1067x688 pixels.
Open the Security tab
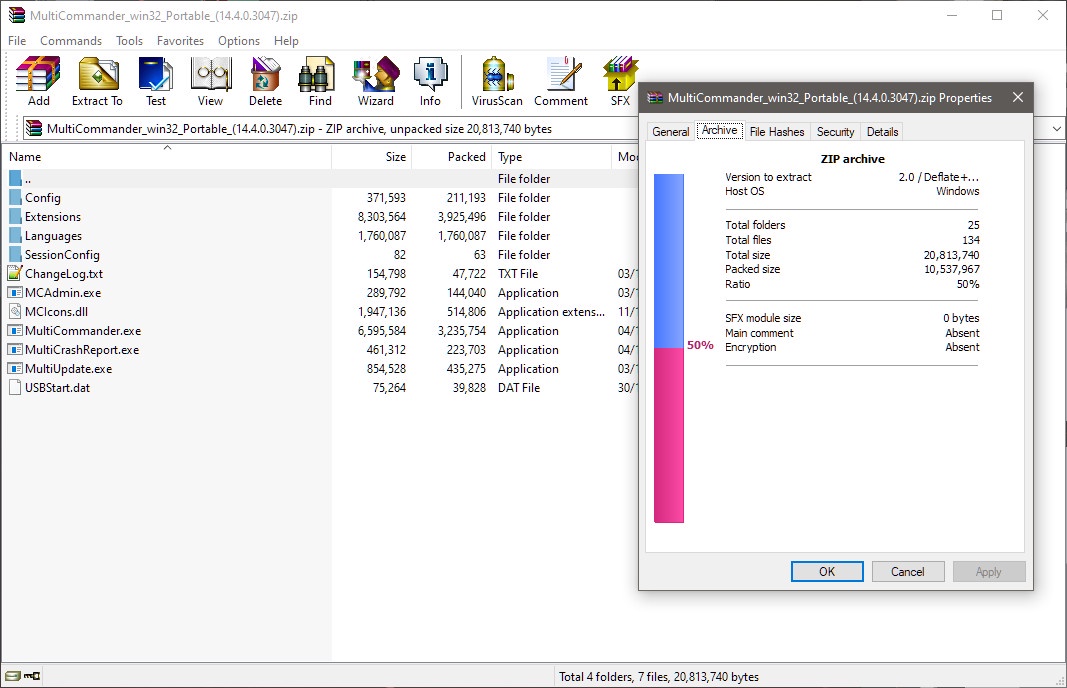pos(835,131)
